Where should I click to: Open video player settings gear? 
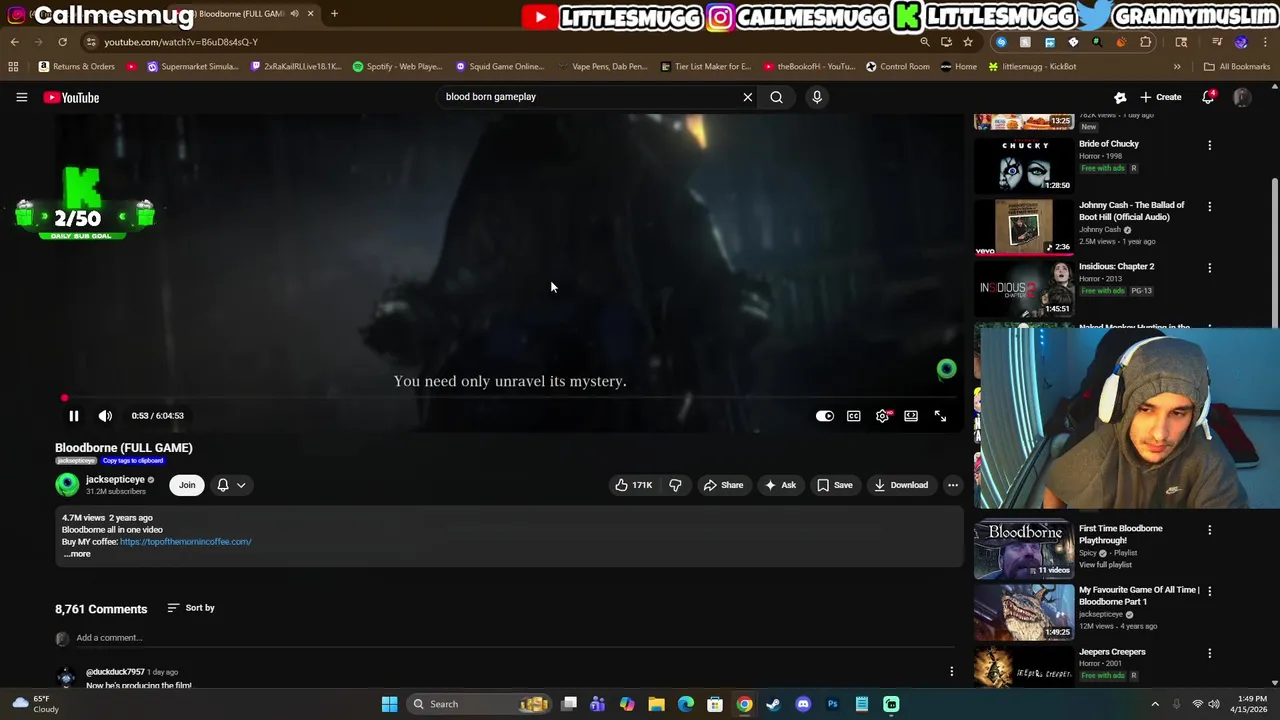click(x=882, y=416)
